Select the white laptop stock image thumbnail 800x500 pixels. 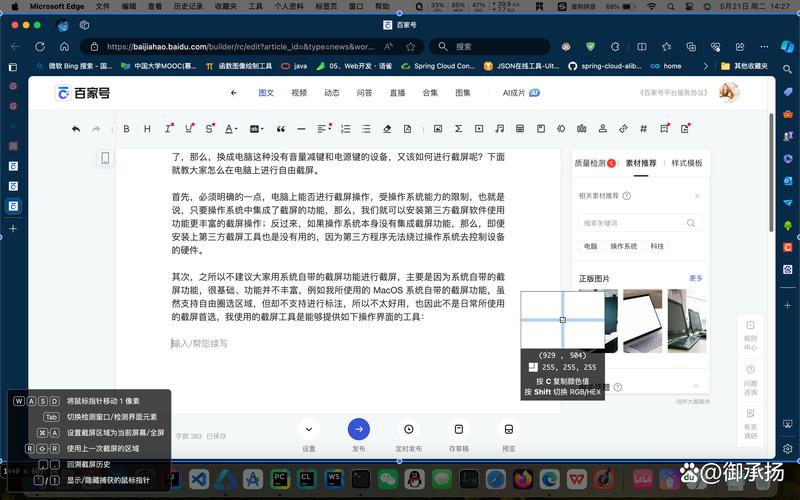(x=642, y=321)
